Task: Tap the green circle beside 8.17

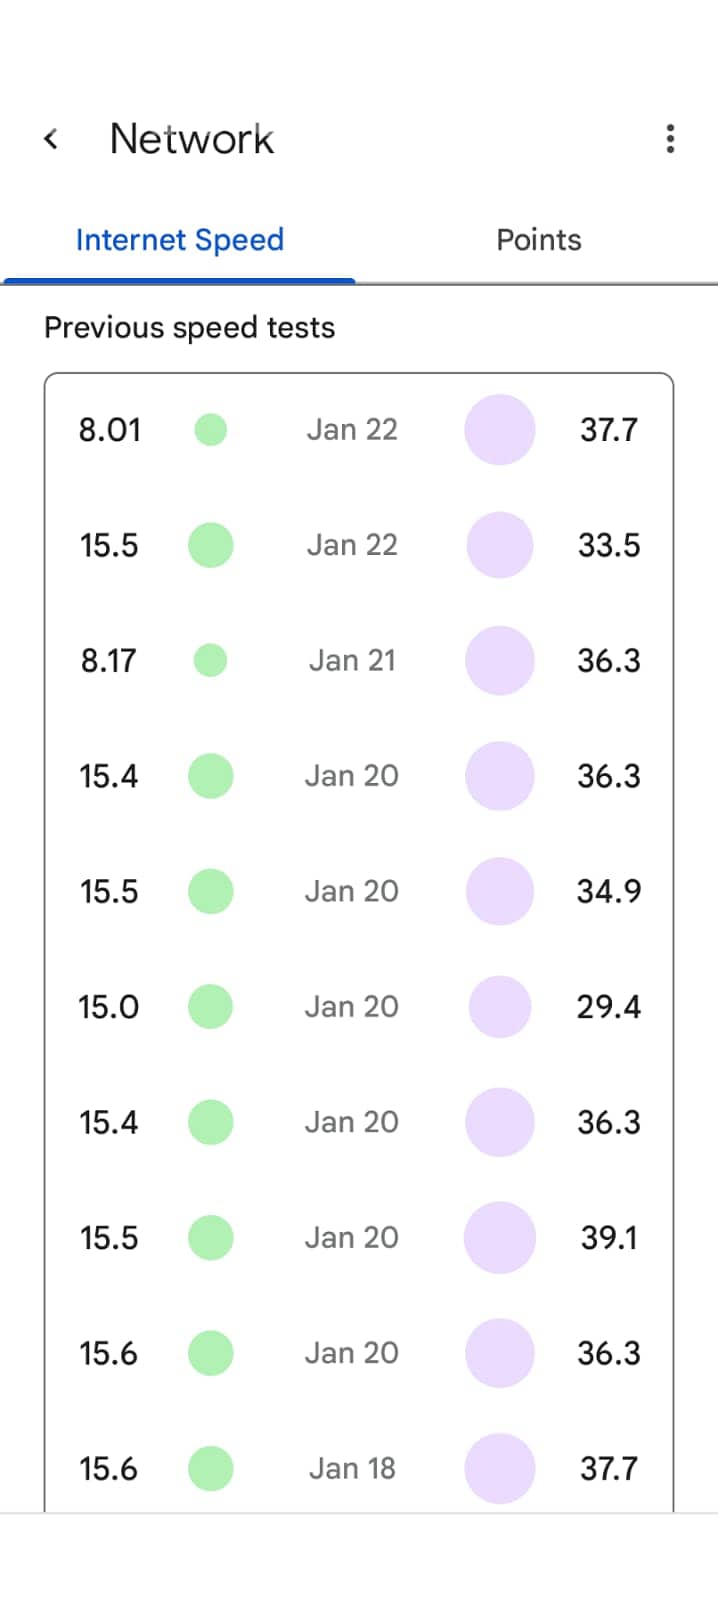Action: coord(210,660)
